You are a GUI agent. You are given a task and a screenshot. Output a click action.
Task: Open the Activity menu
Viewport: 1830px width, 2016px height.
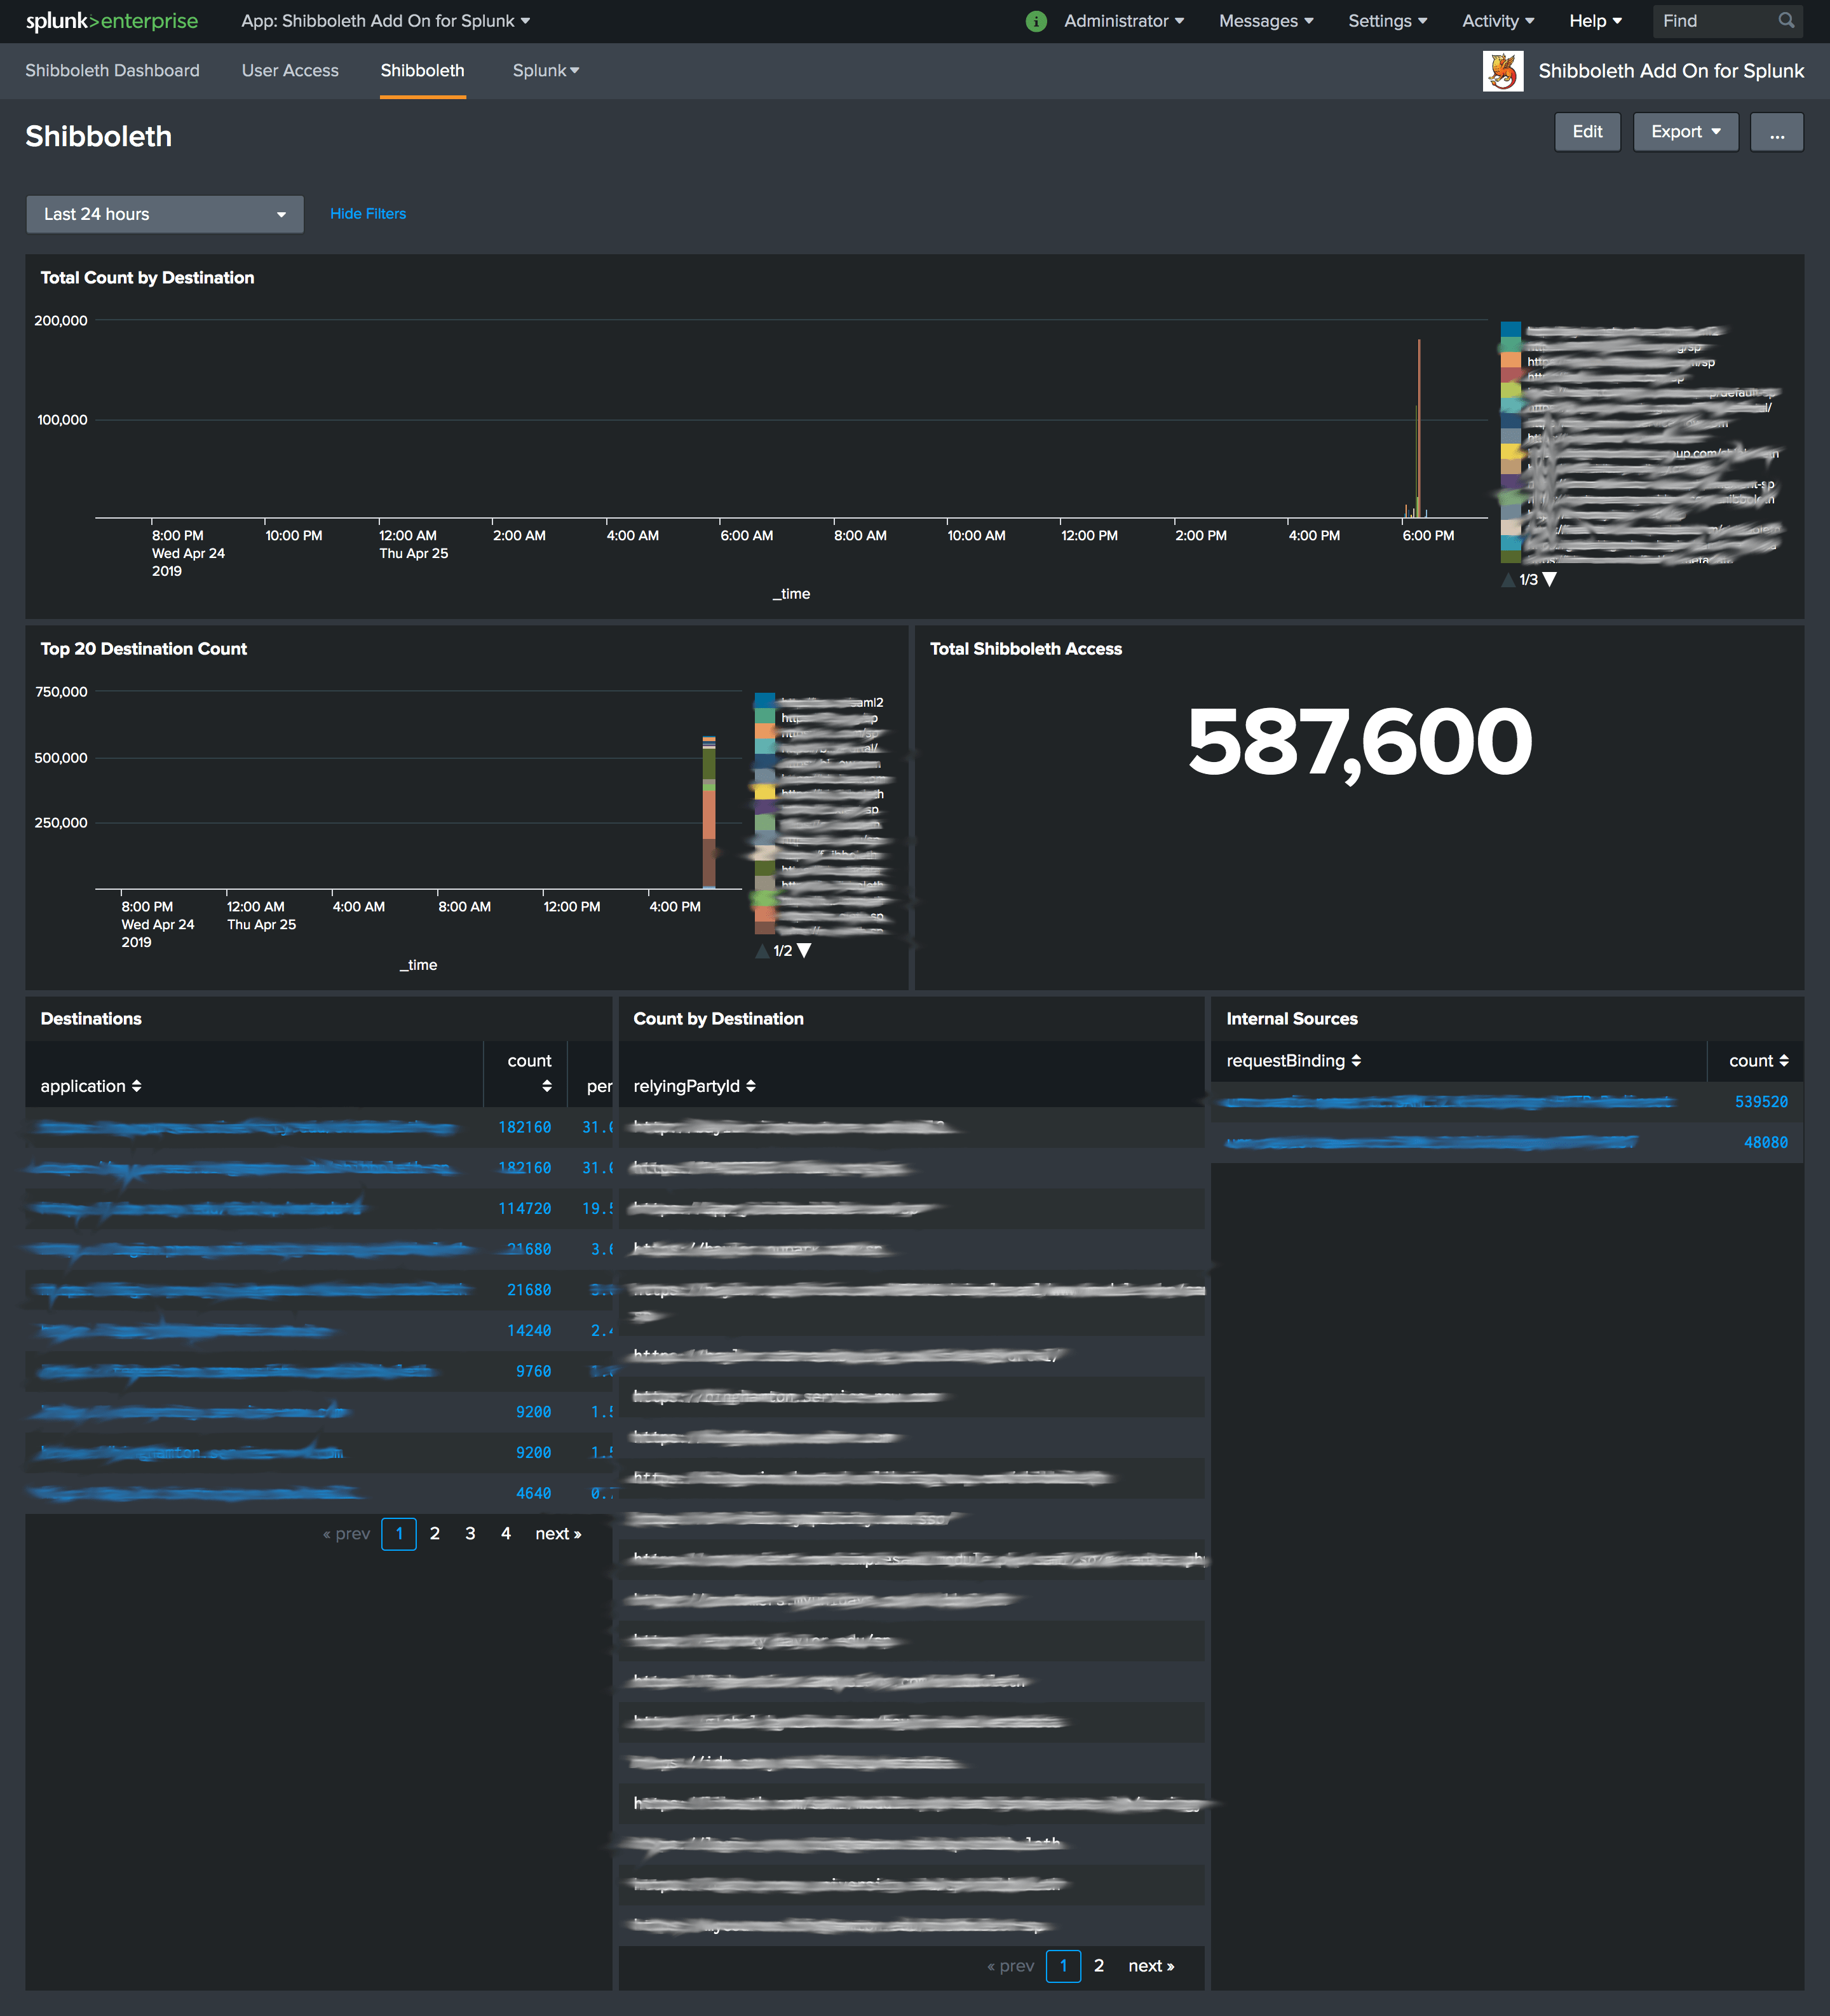pos(1498,21)
